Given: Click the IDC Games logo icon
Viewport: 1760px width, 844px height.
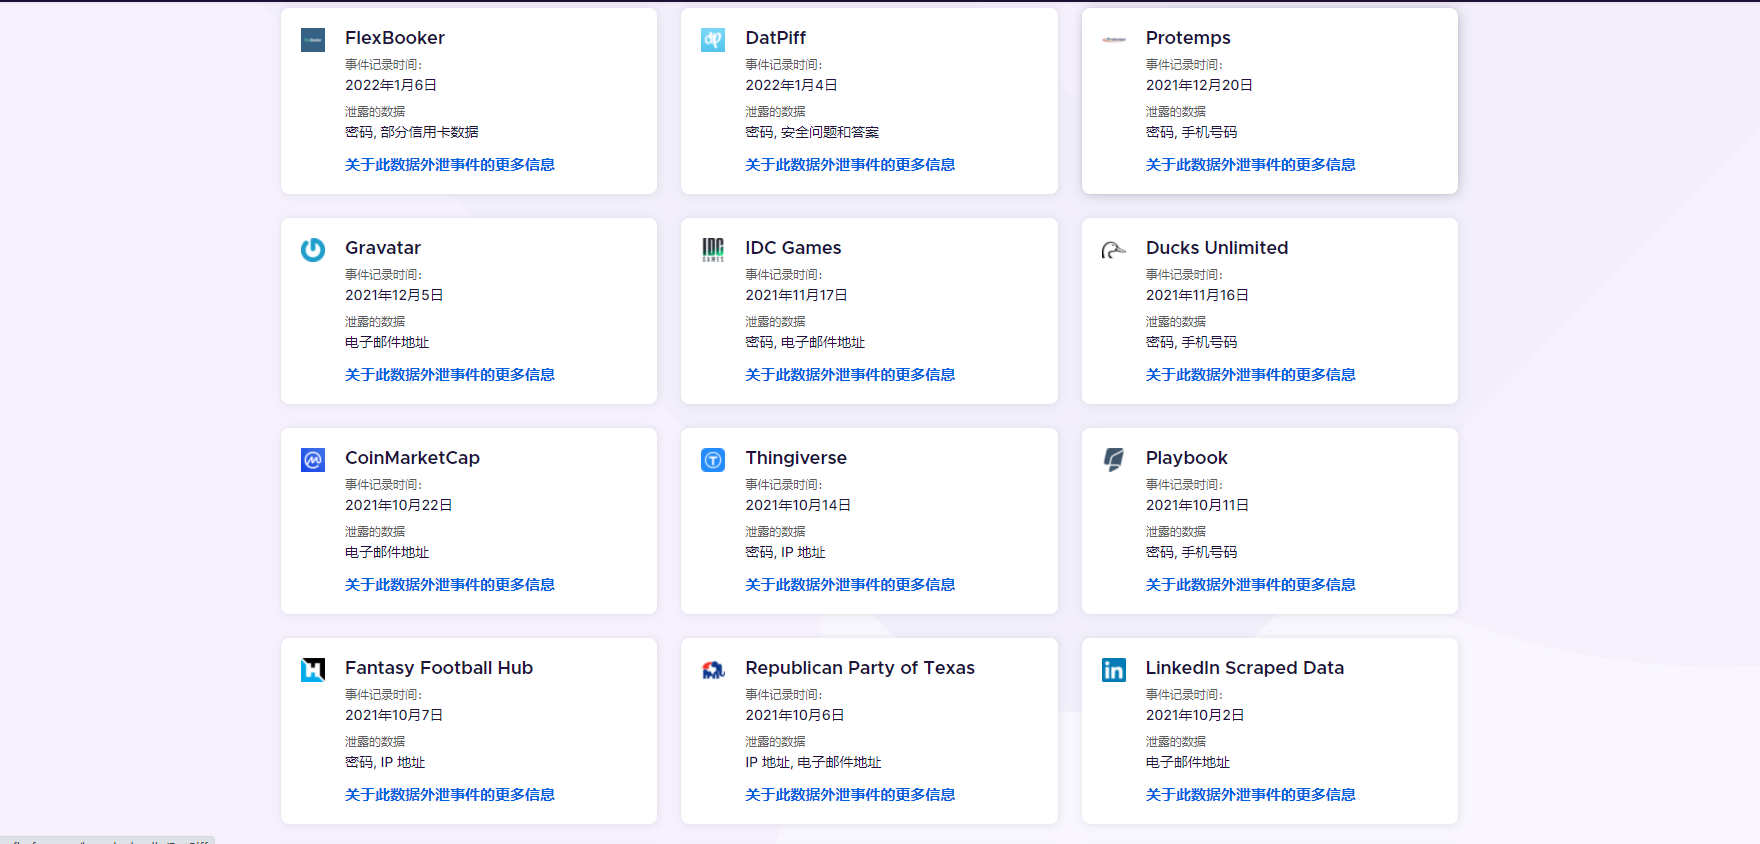Looking at the screenshot, I should click(713, 250).
